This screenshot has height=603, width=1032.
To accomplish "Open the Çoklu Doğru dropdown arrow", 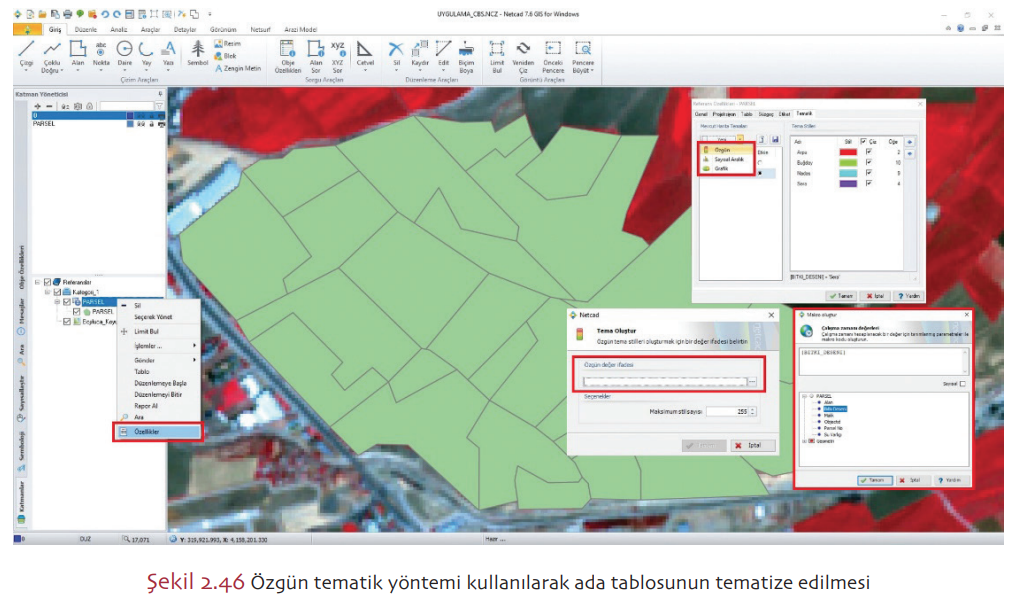I will pos(63,71).
